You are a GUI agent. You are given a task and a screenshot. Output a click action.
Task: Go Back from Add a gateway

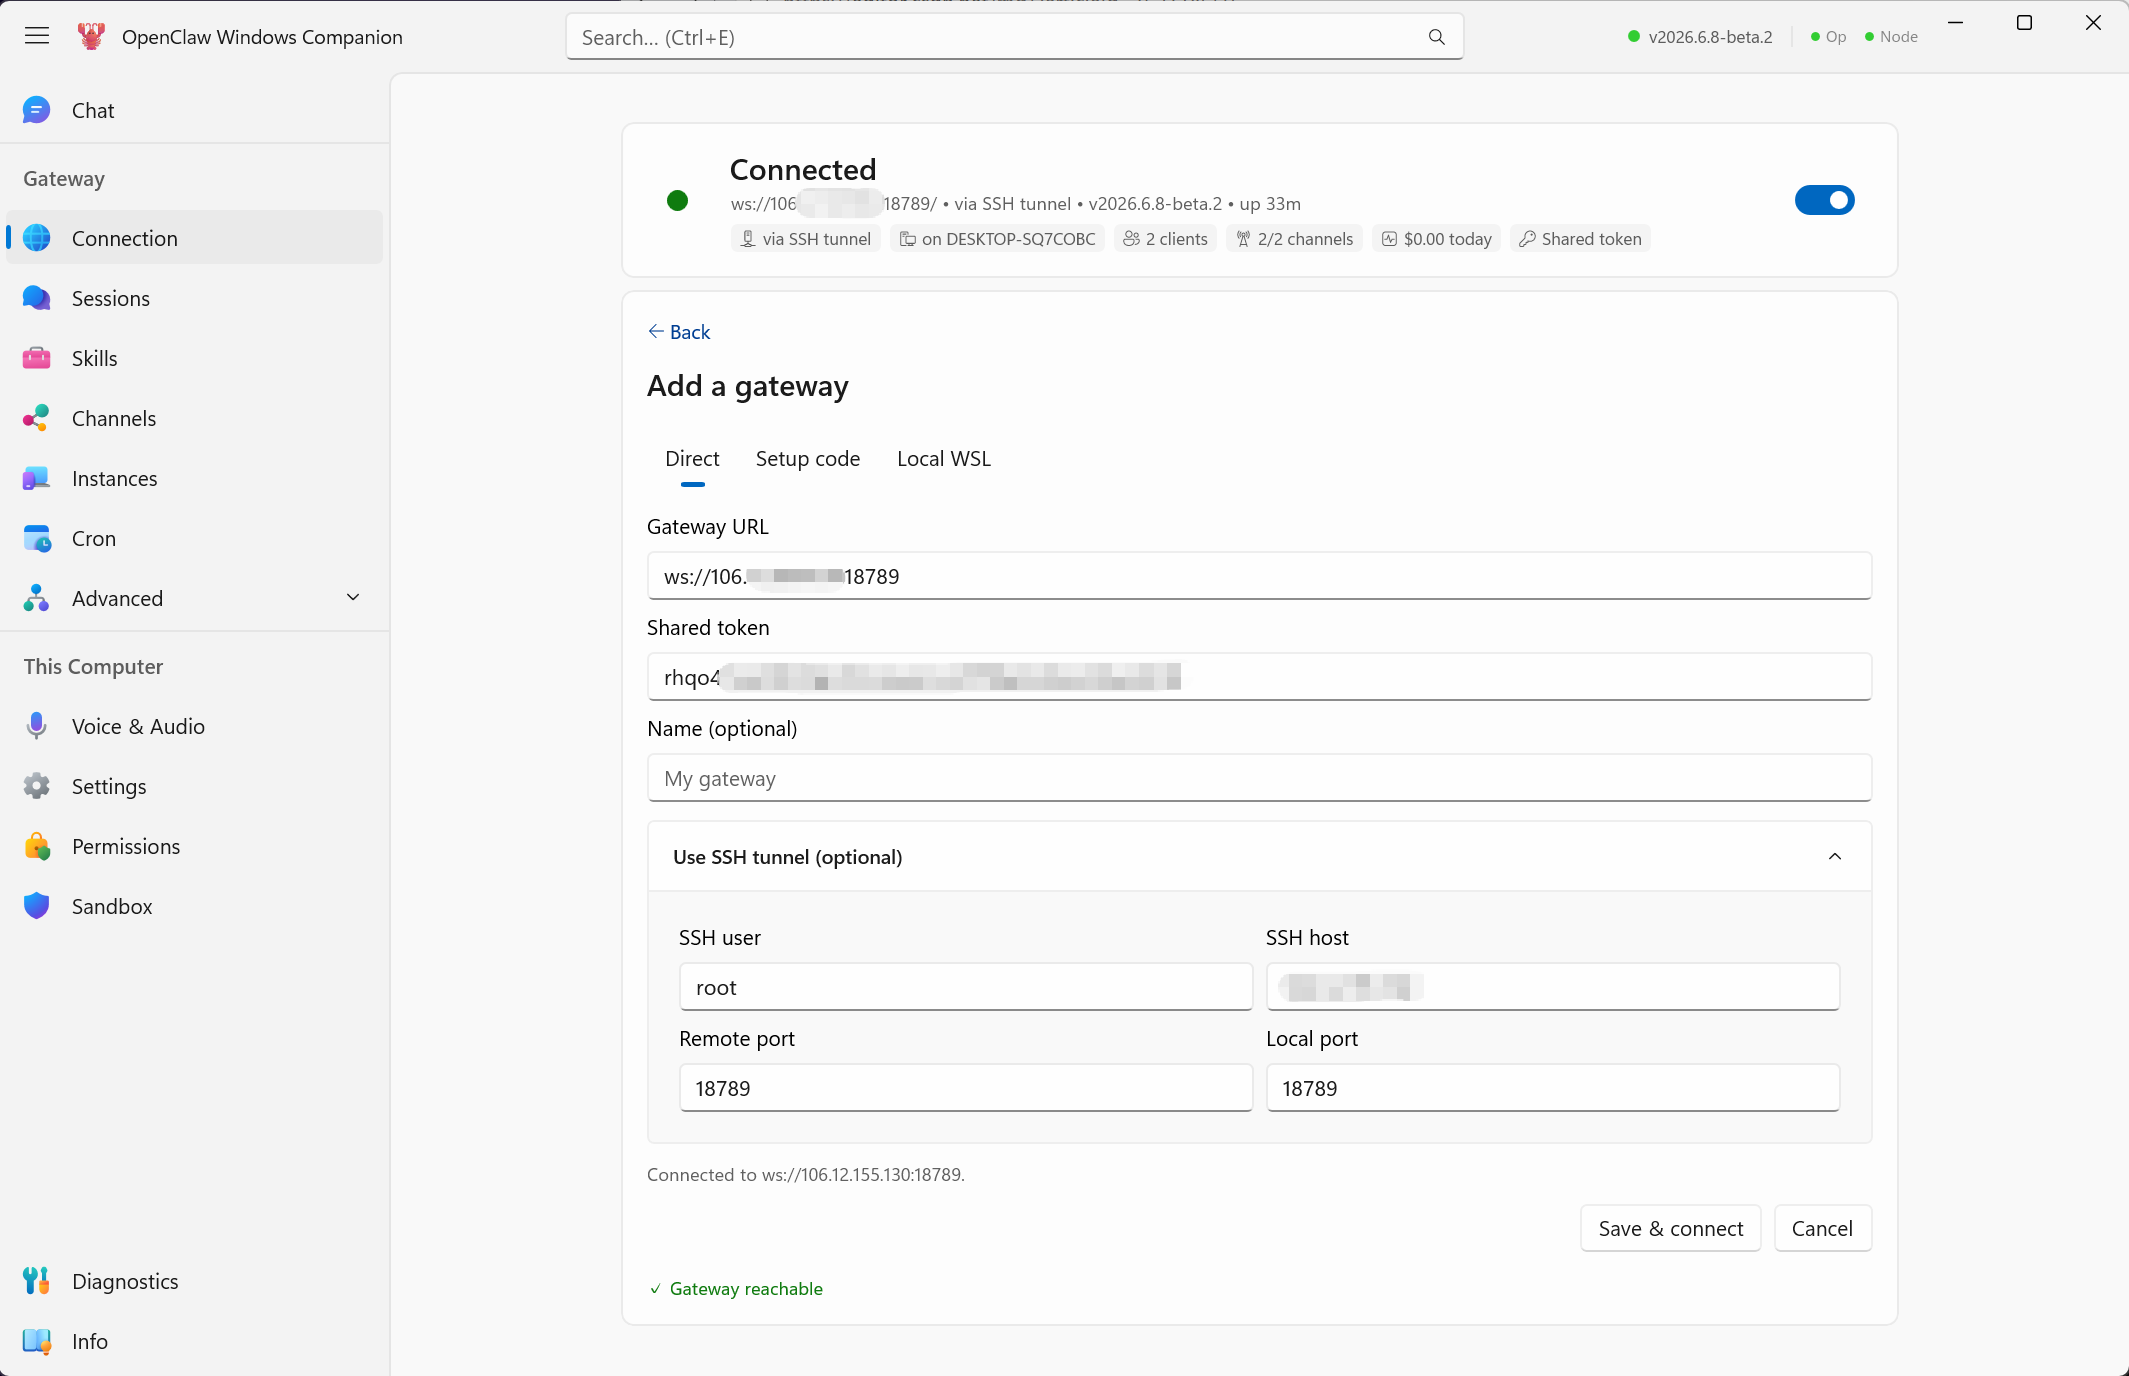click(679, 332)
